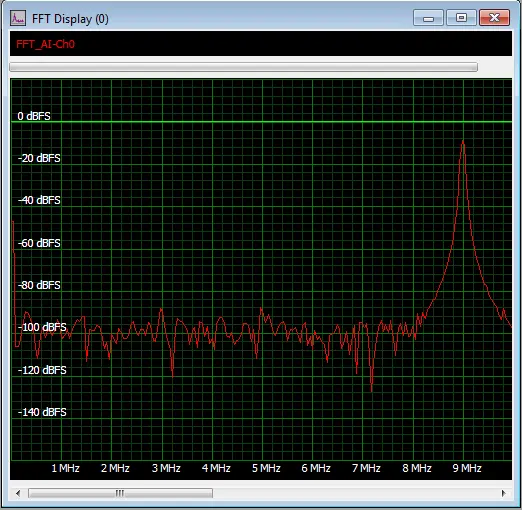Viewport: 522px width, 510px height.
Task: Click the 6 MHz frequency label
Action: pos(316,468)
